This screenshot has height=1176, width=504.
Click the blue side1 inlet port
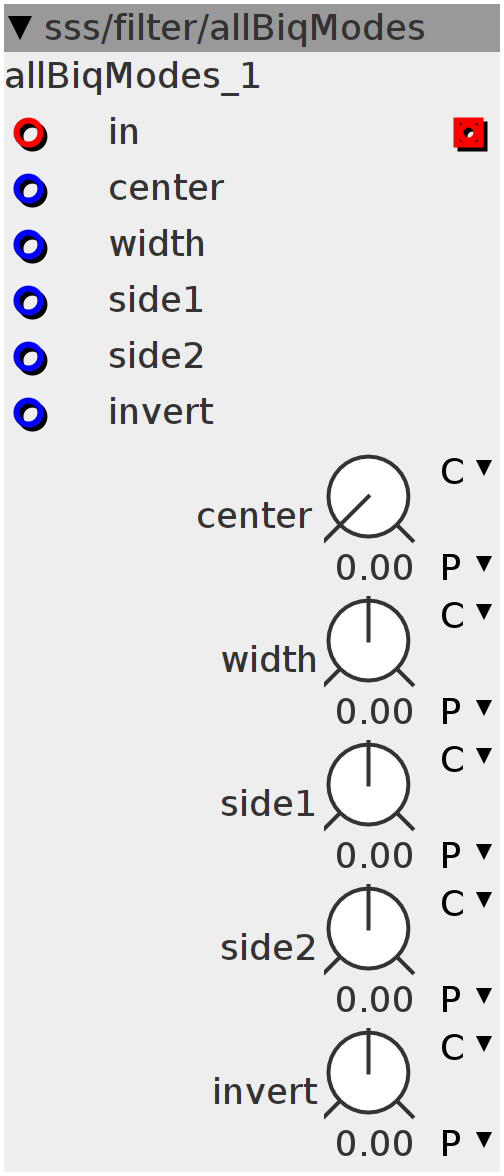pyautogui.click(x=30, y=302)
